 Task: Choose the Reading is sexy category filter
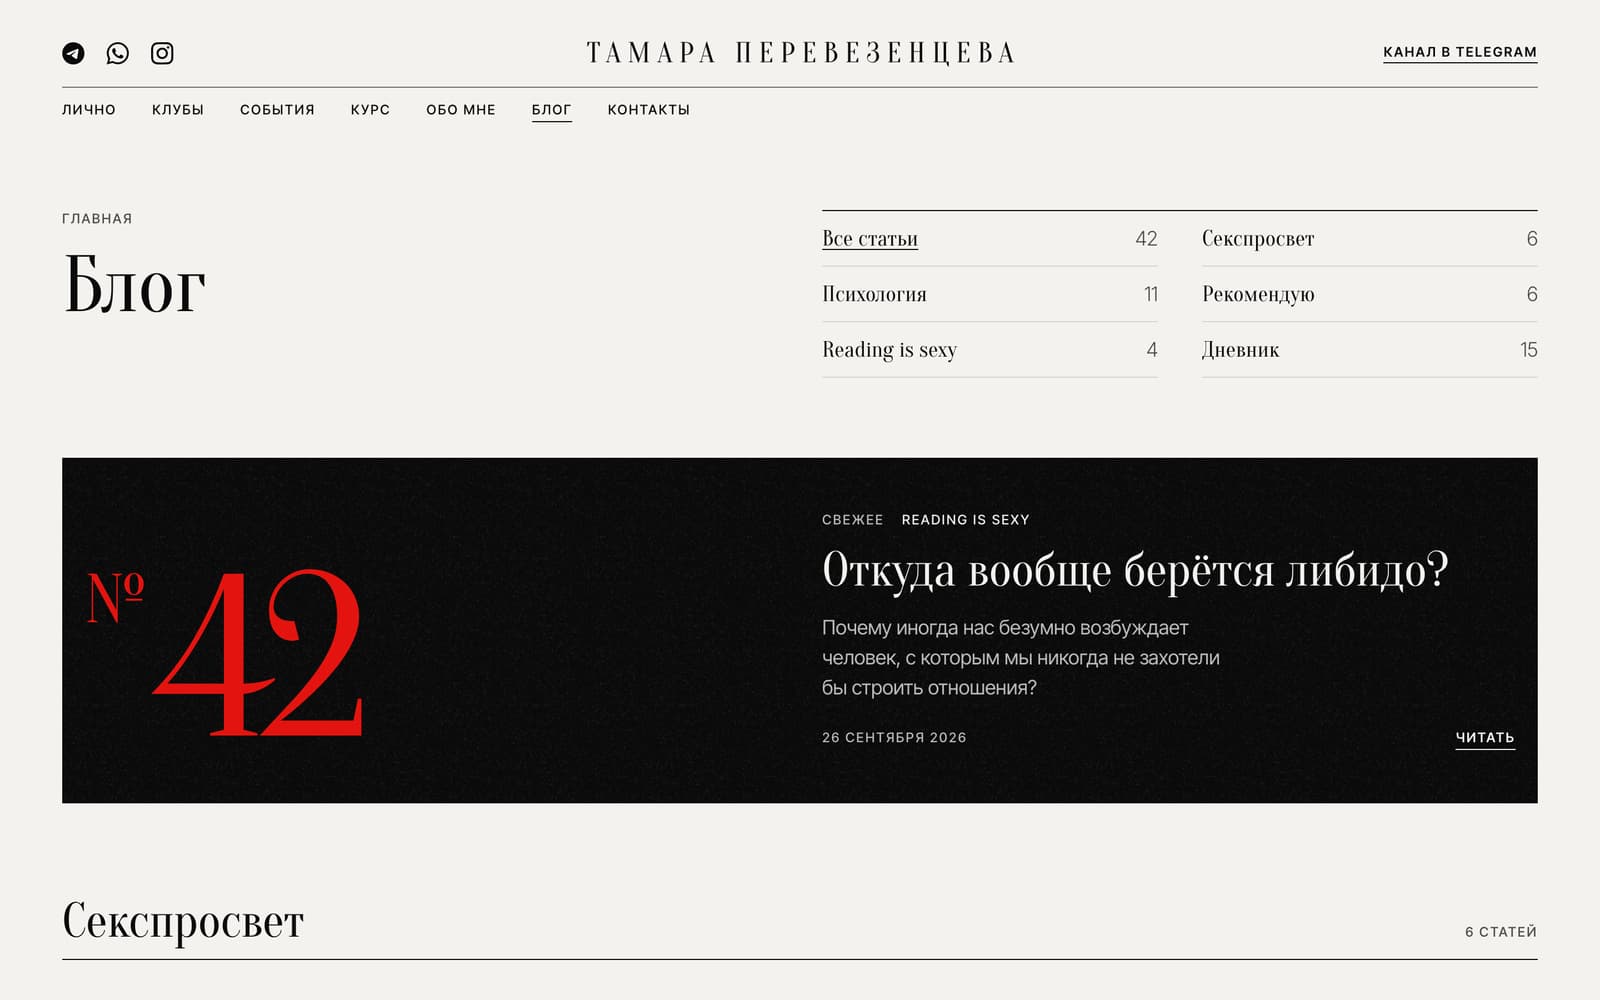[990, 350]
